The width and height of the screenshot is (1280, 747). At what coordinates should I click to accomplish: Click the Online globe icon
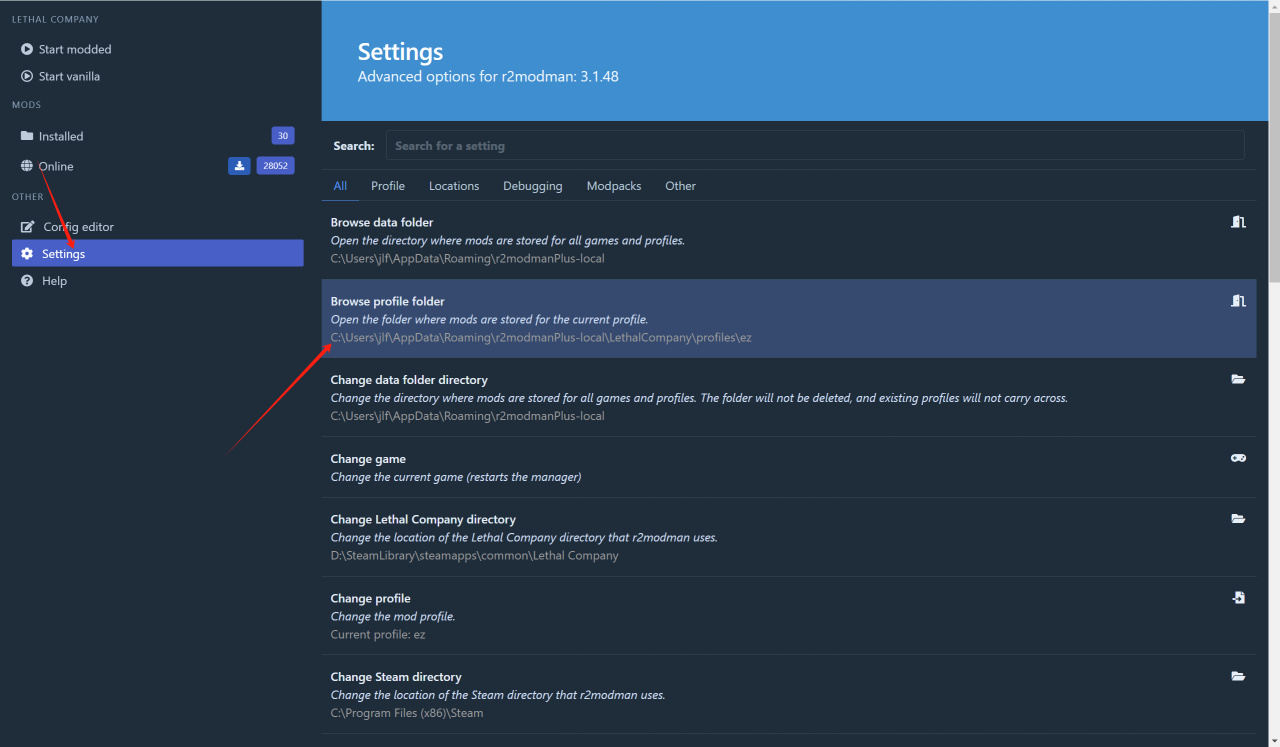pyautogui.click(x=27, y=166)
